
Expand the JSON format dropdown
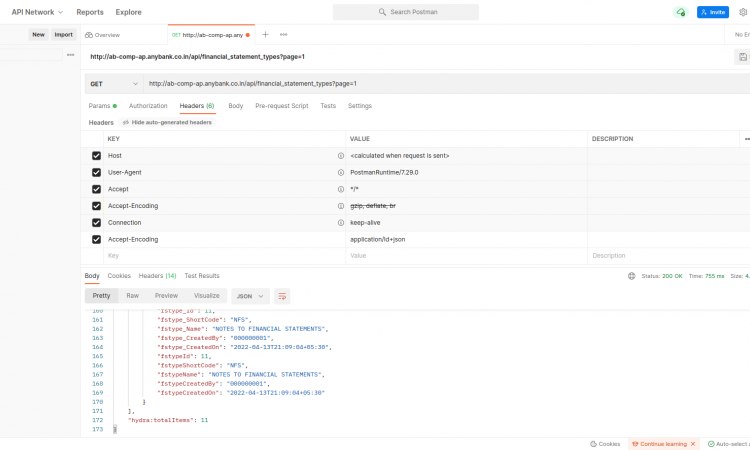point(250,296)
